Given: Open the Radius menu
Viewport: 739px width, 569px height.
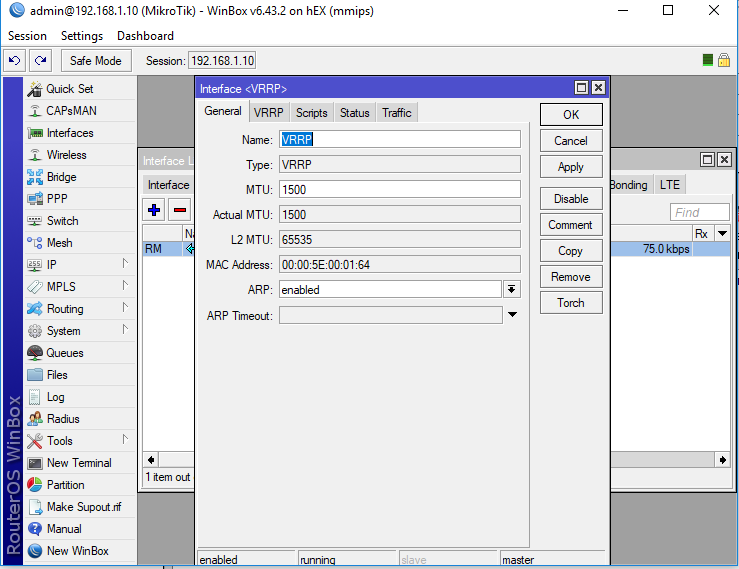Looking at the screenshot, I should [79, 419].
